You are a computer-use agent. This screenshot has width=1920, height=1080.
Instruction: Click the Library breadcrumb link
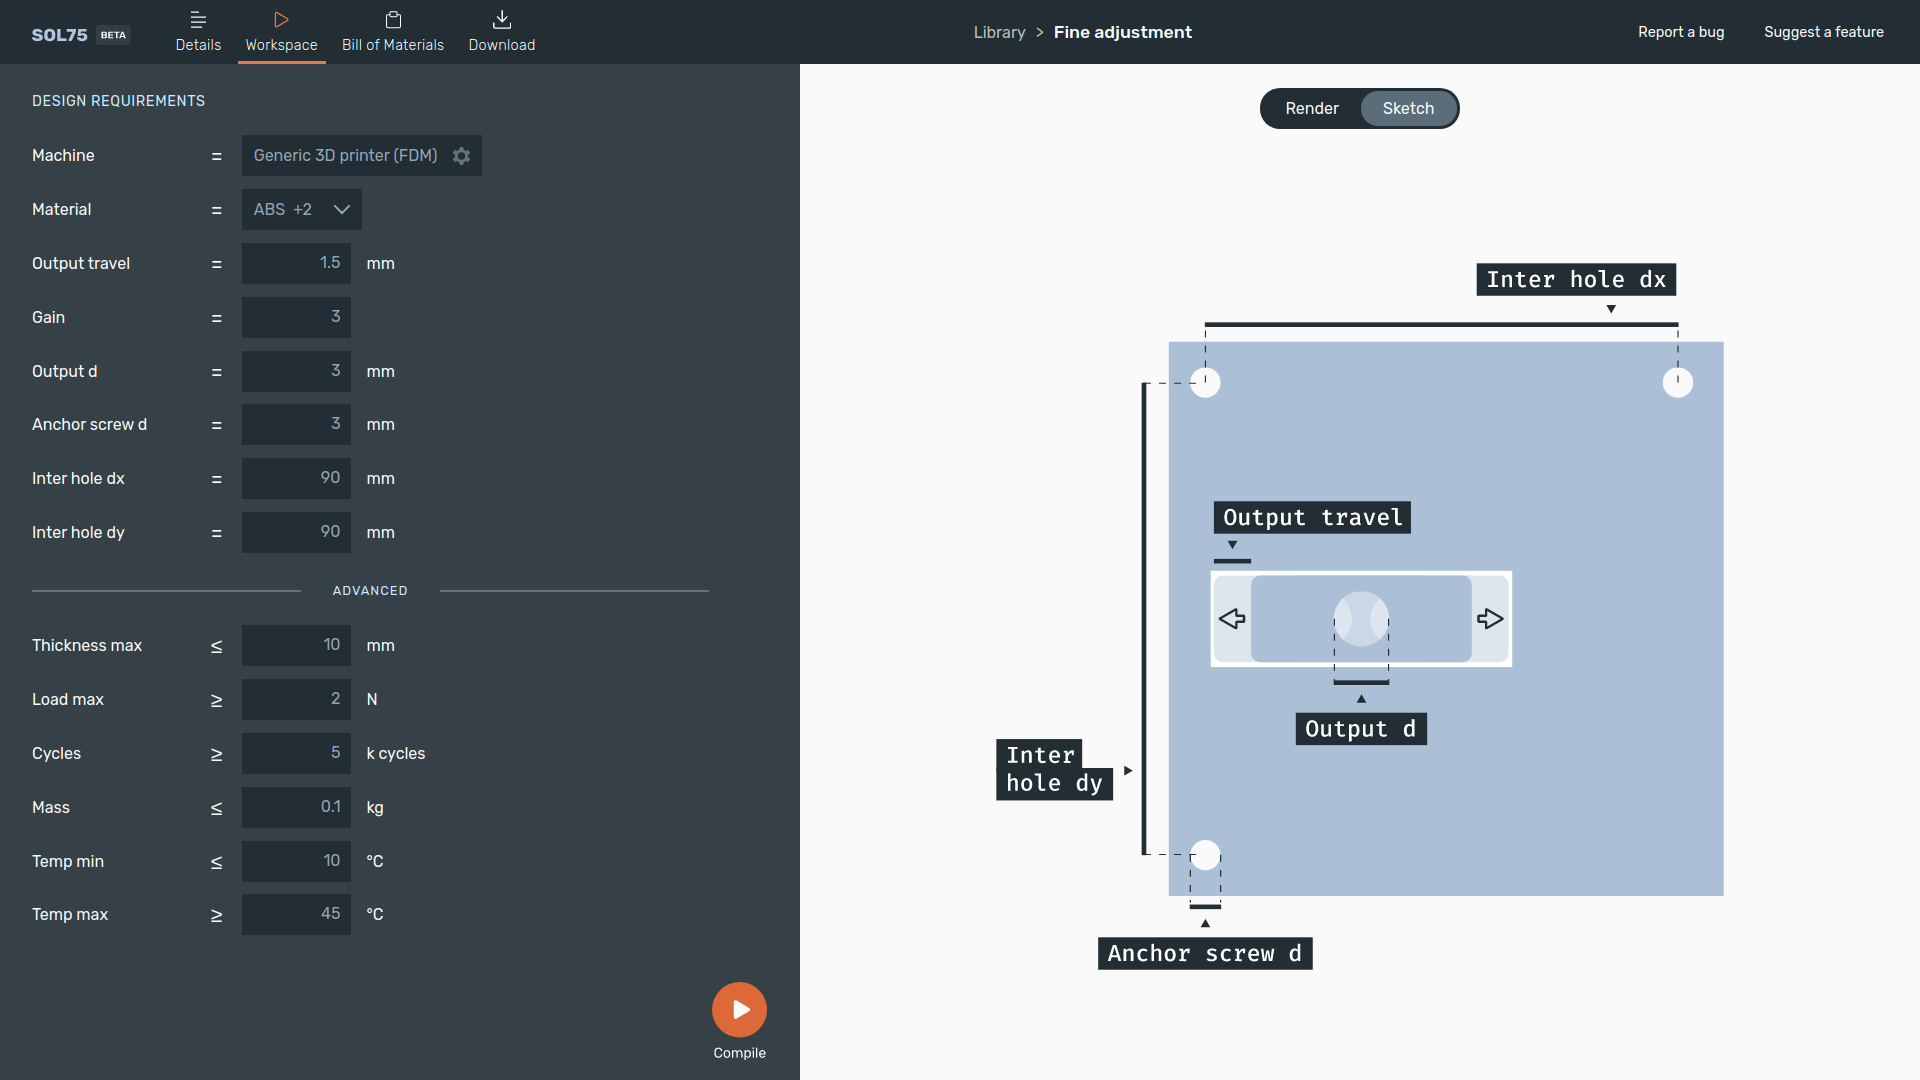tap(999, 32)
